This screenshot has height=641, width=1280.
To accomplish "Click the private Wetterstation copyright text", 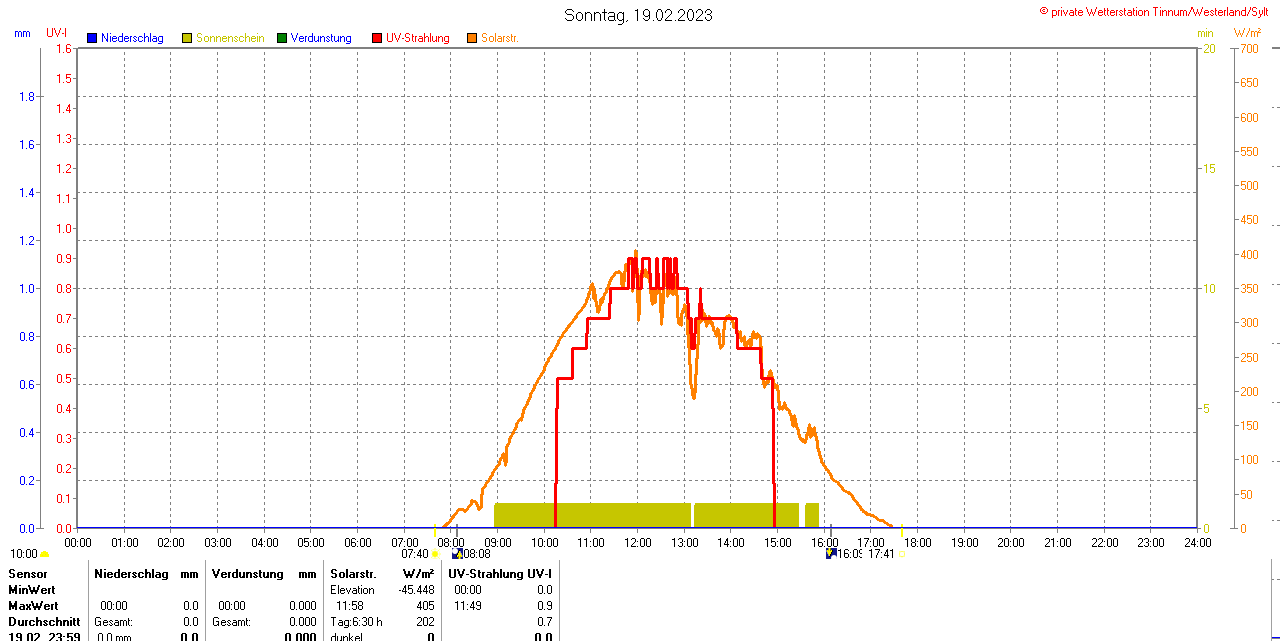I will point(1158,11).
